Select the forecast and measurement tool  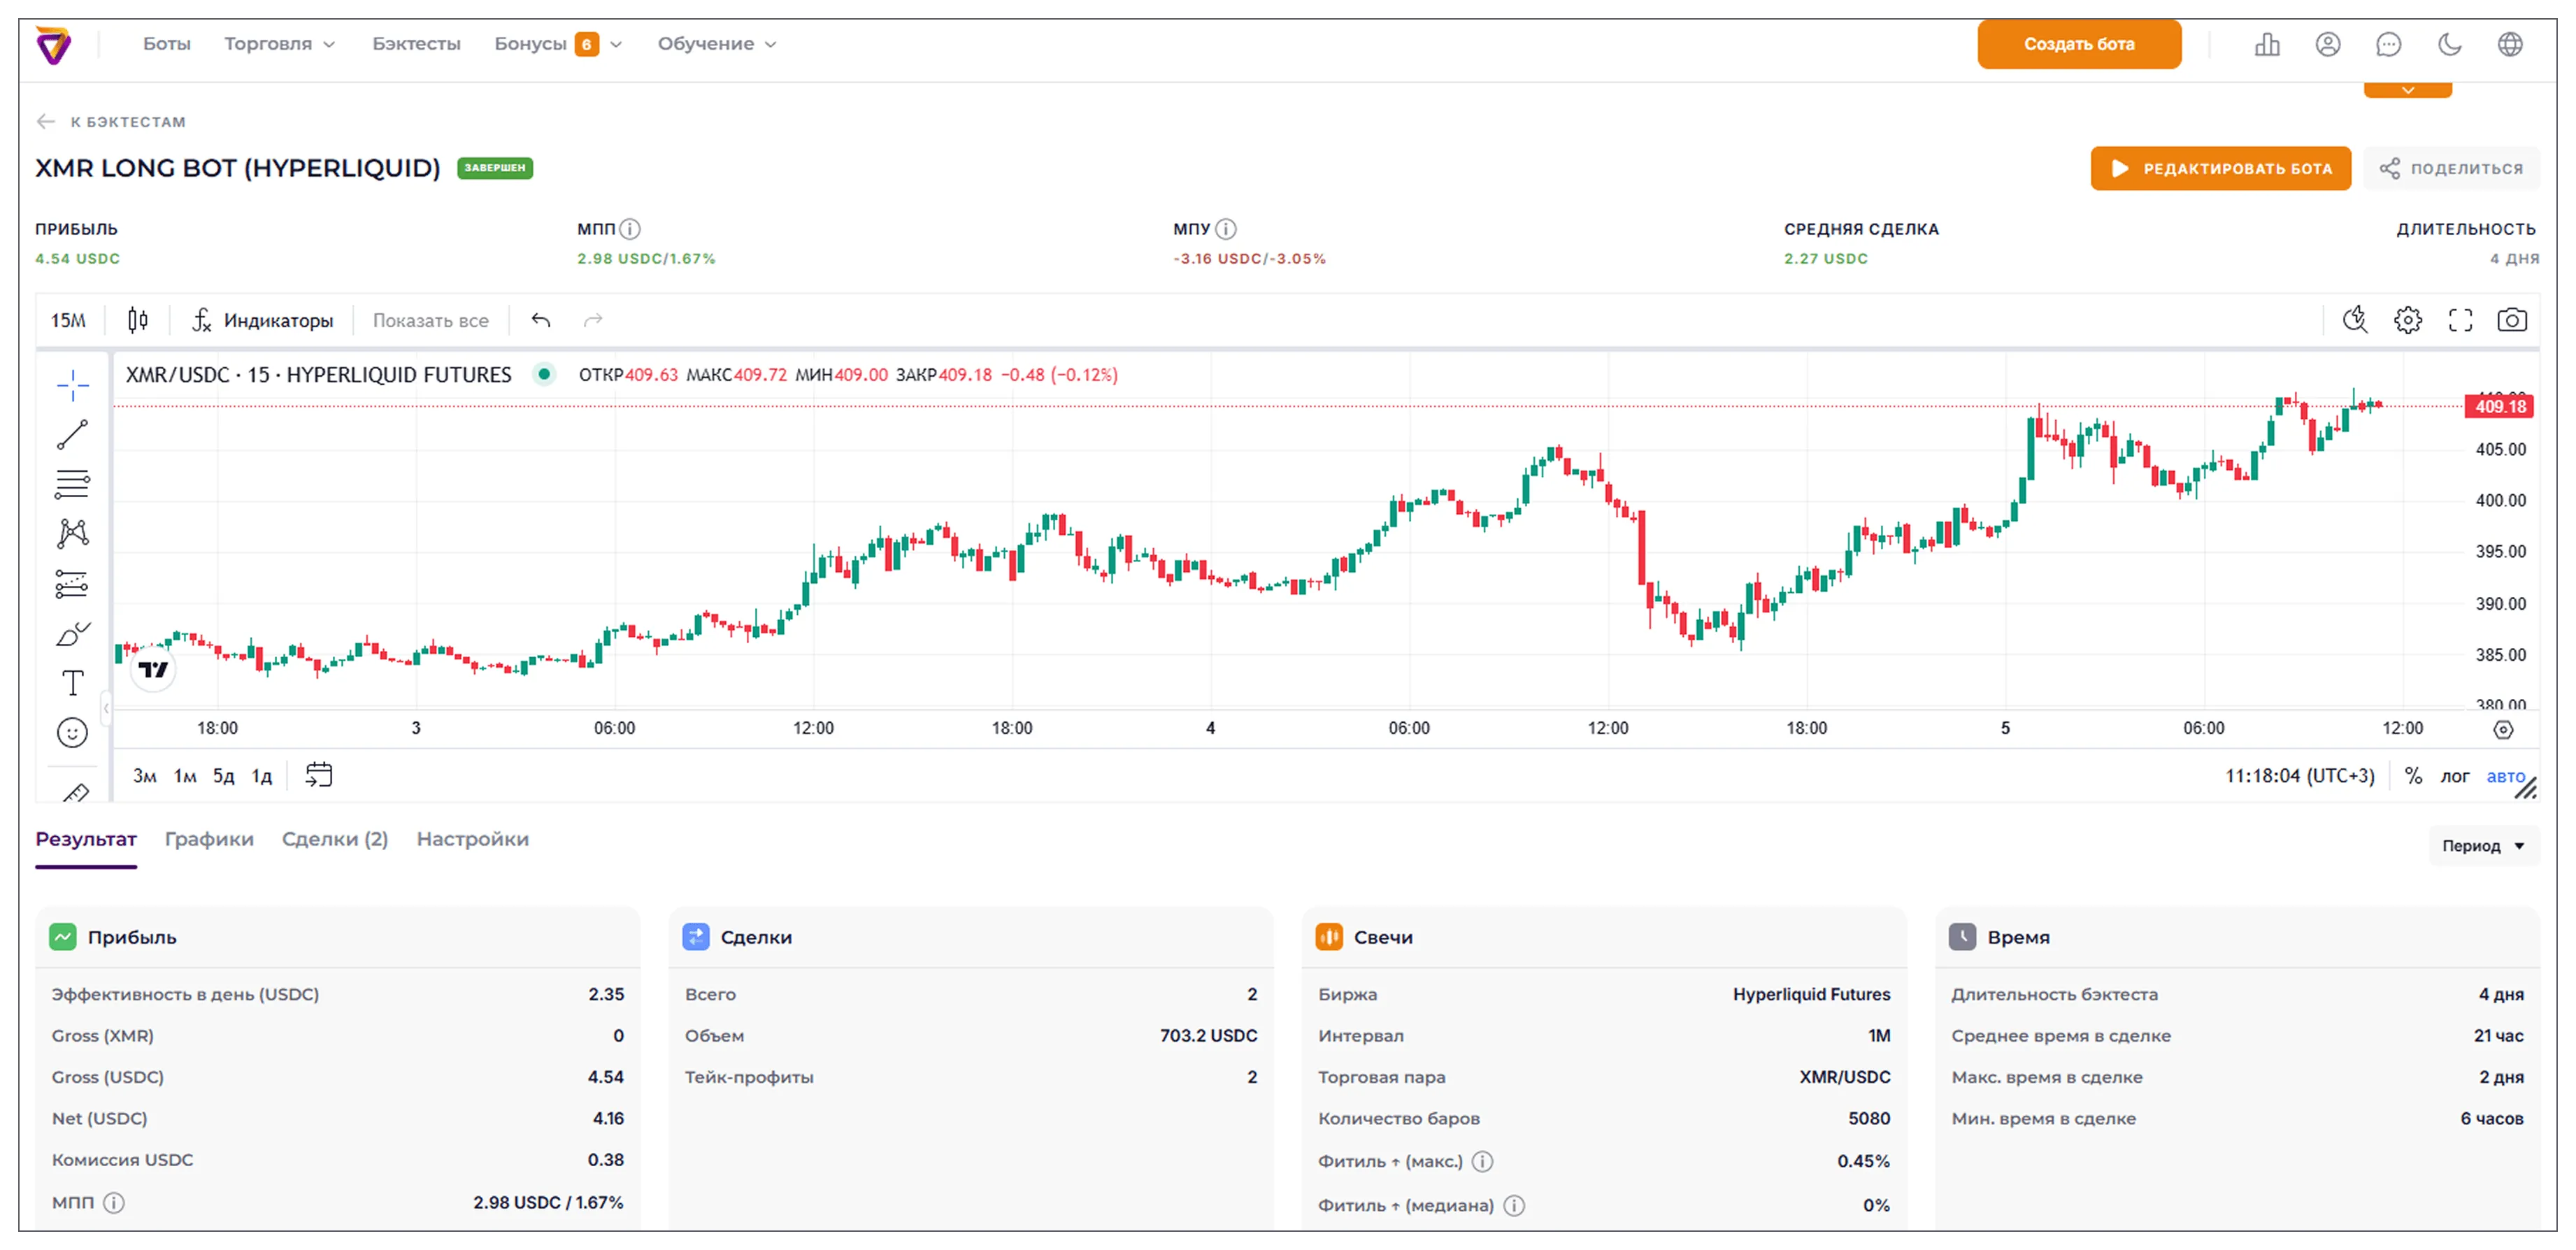pos(73,583)
